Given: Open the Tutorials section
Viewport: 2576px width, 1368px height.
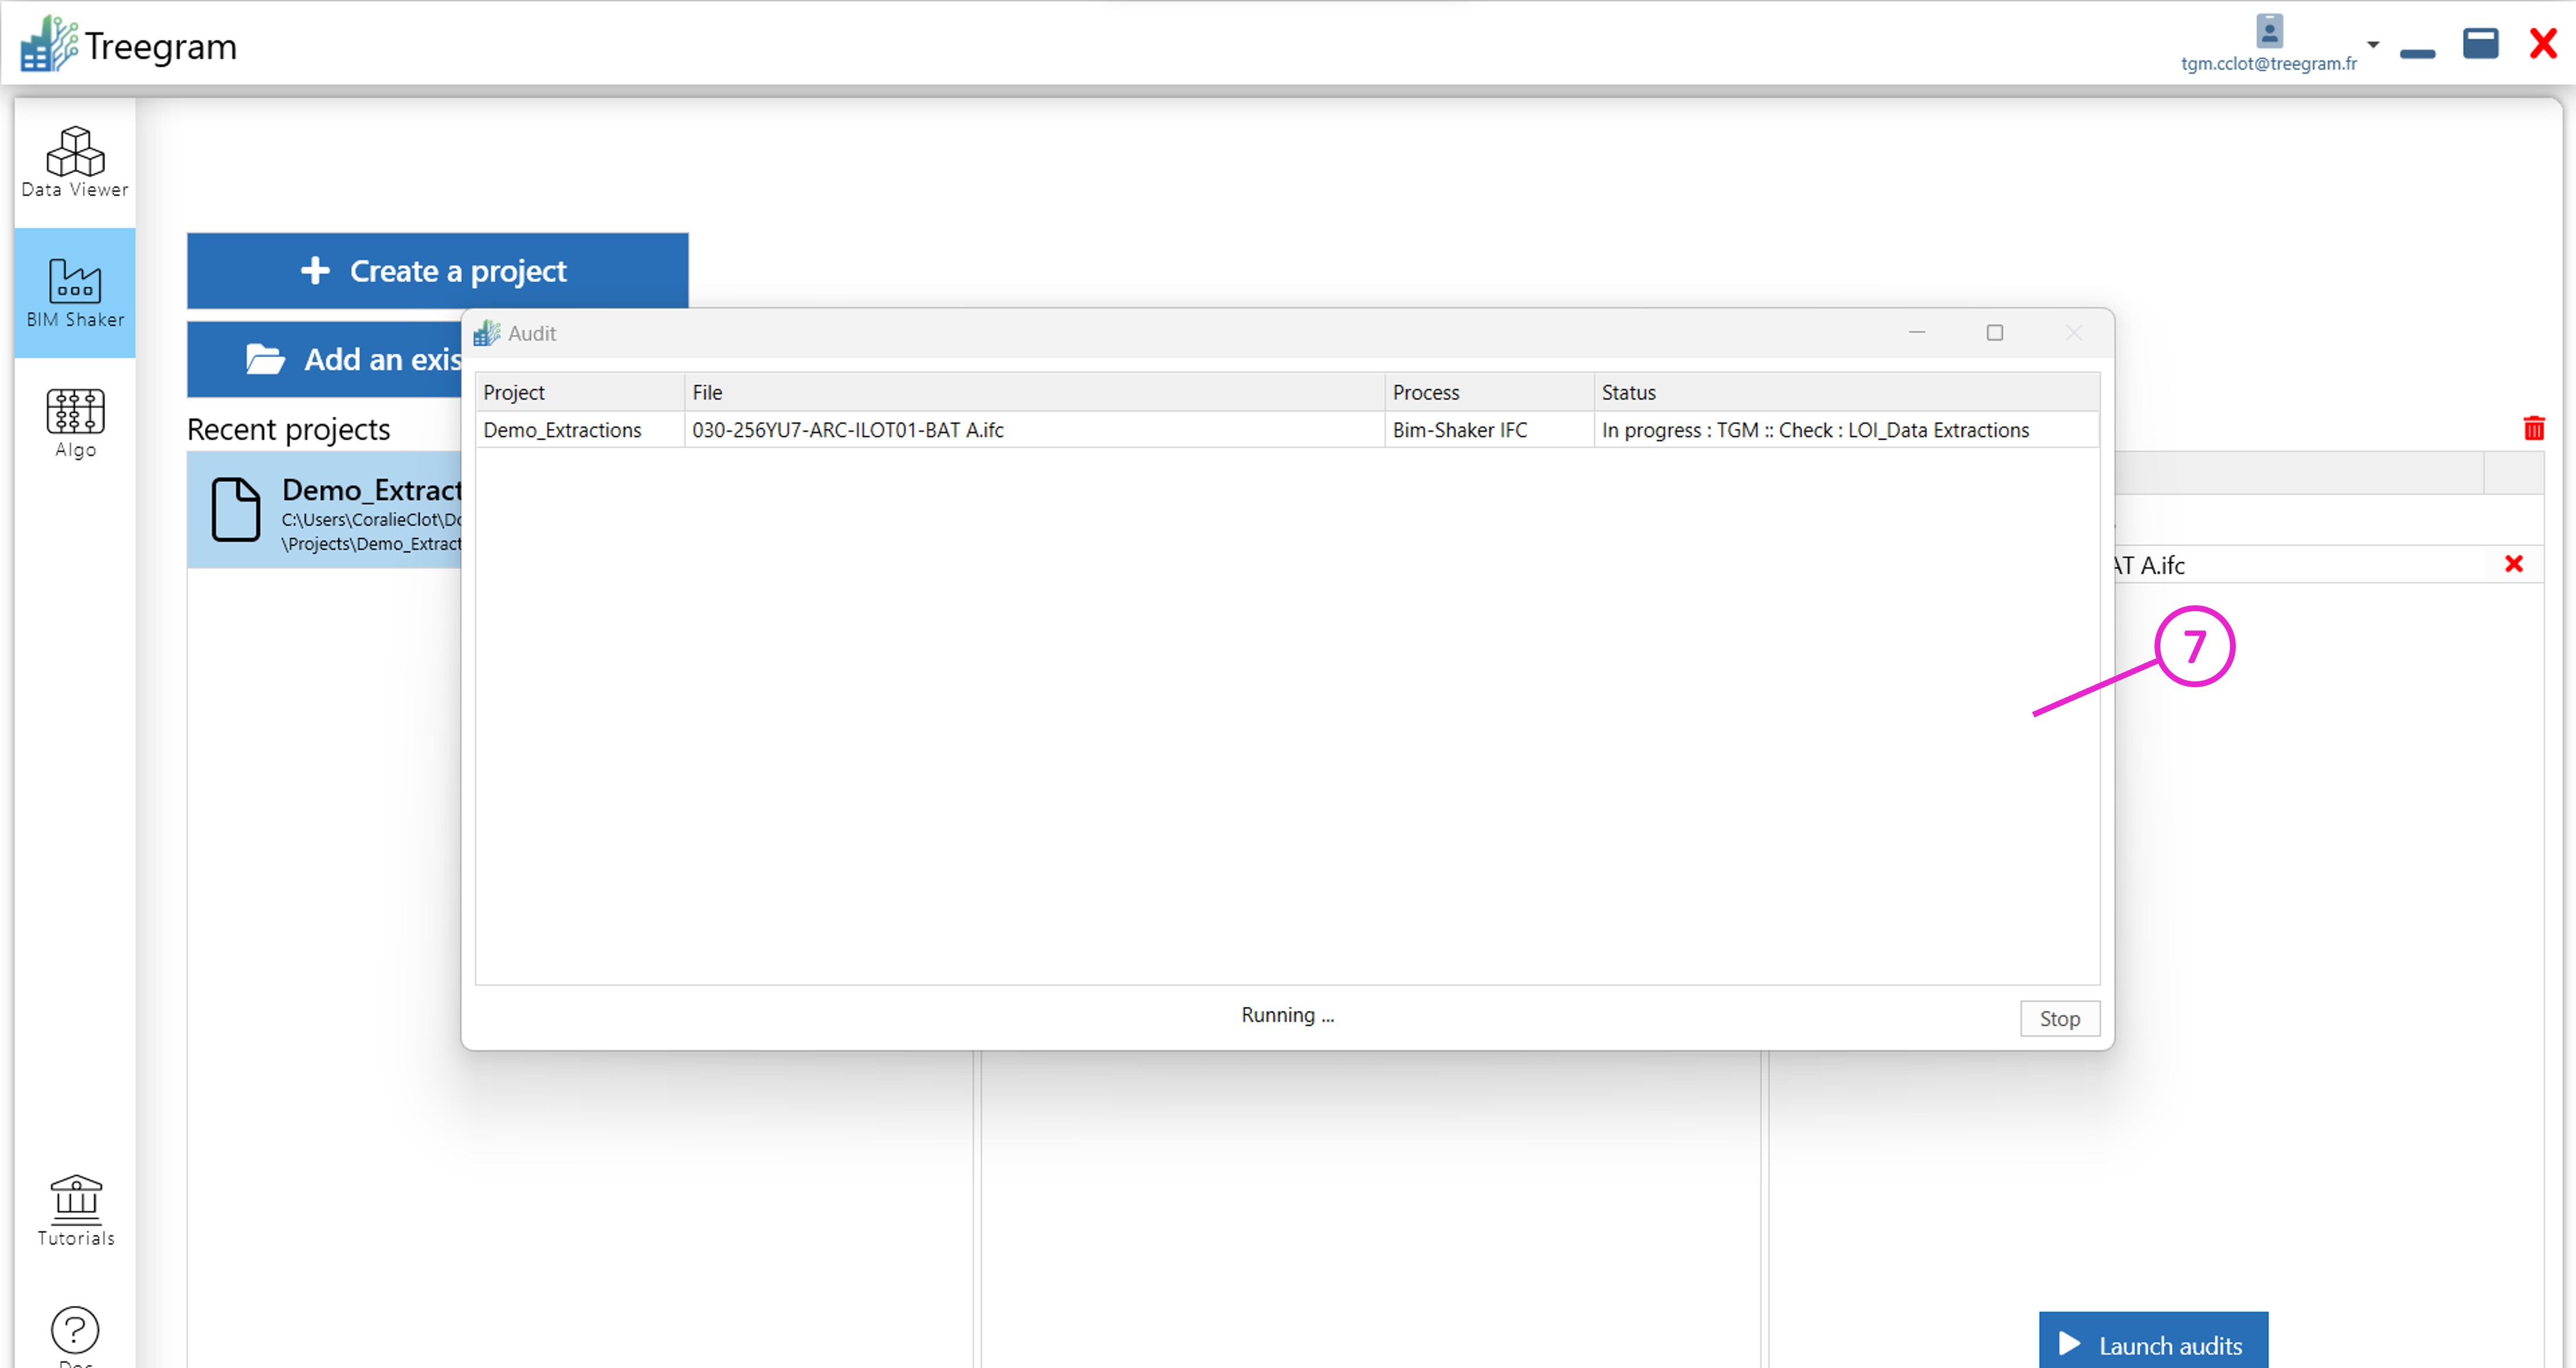Looking at the screenshot, I should (x=75, y=1210).
